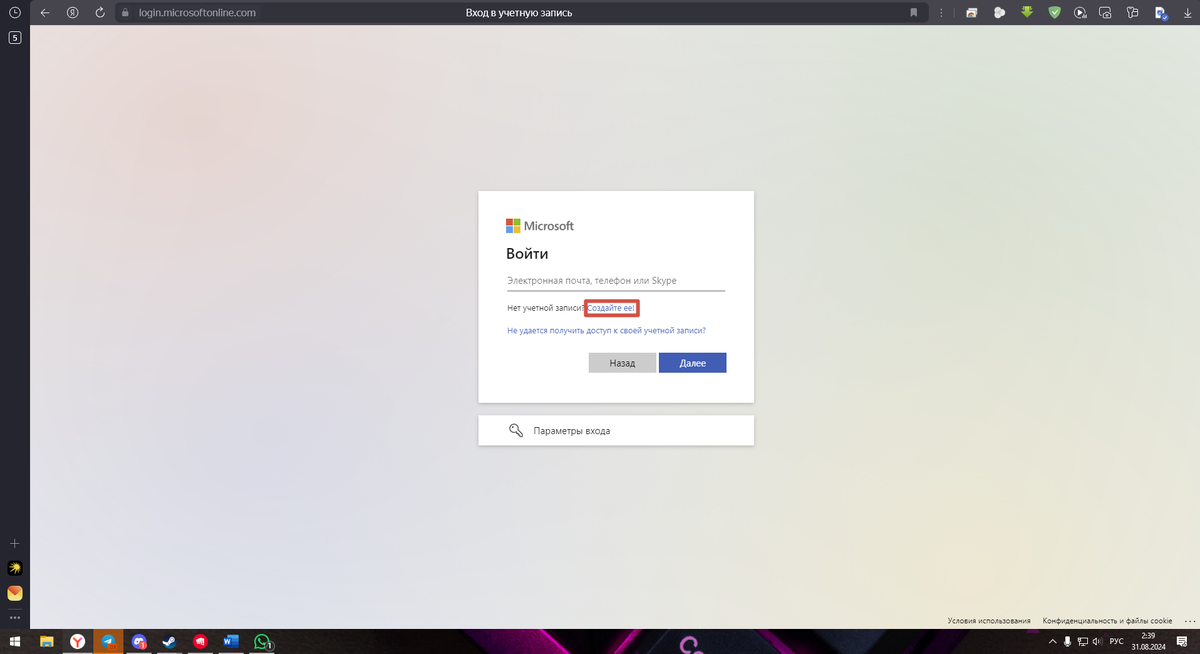
Task: Open Условия использования footer link
Action: 989,621
